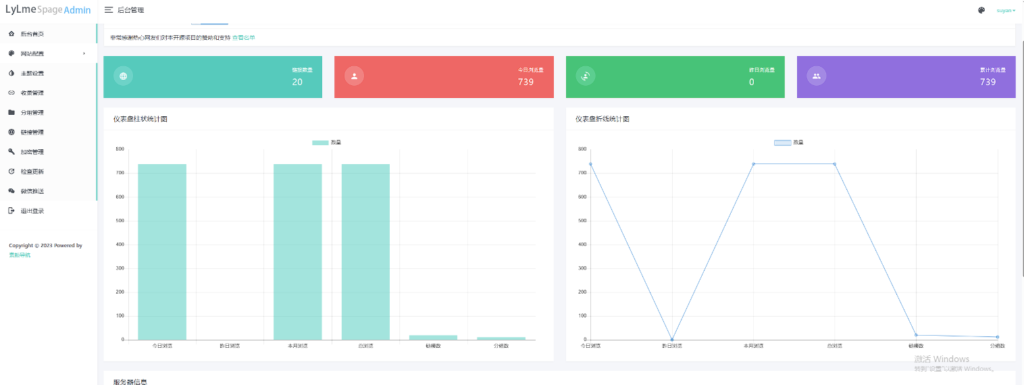Click the globe icon in the teal card

point(123,76)
